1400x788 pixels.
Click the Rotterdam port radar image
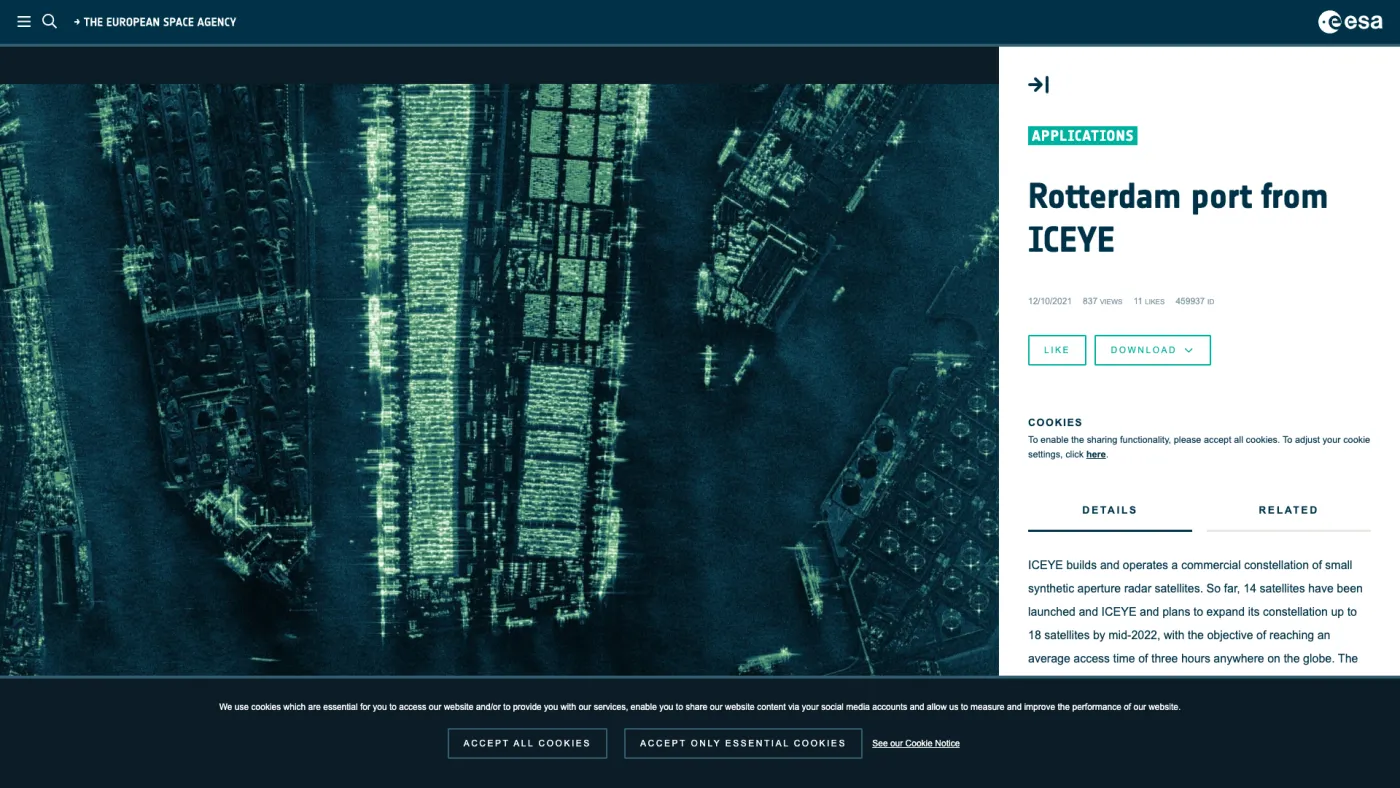(499, 380)
